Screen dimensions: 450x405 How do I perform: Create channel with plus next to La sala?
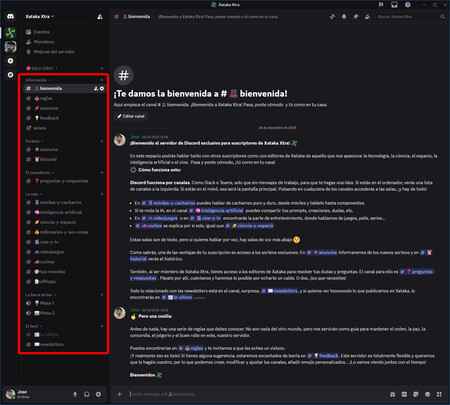pyautogui.click(x=102, y=194)
